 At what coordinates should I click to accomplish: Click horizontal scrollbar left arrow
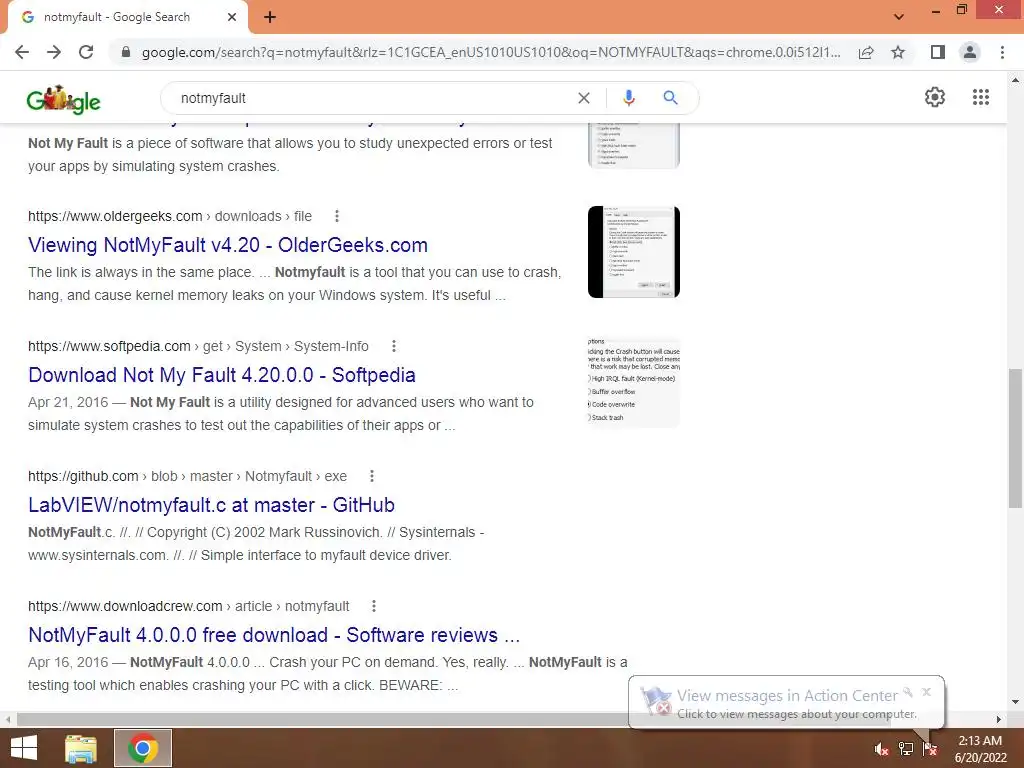(7, 719)
